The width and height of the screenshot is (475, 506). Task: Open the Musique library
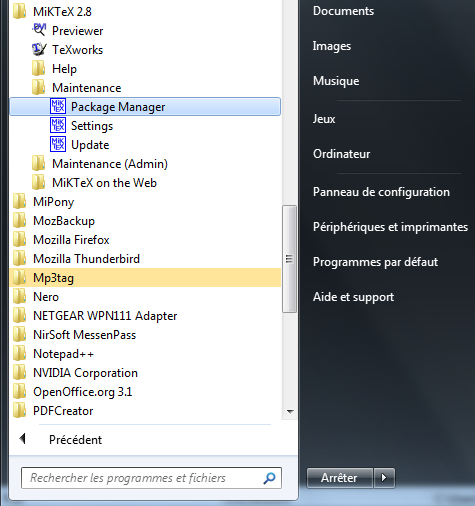(x=336, y=81)
